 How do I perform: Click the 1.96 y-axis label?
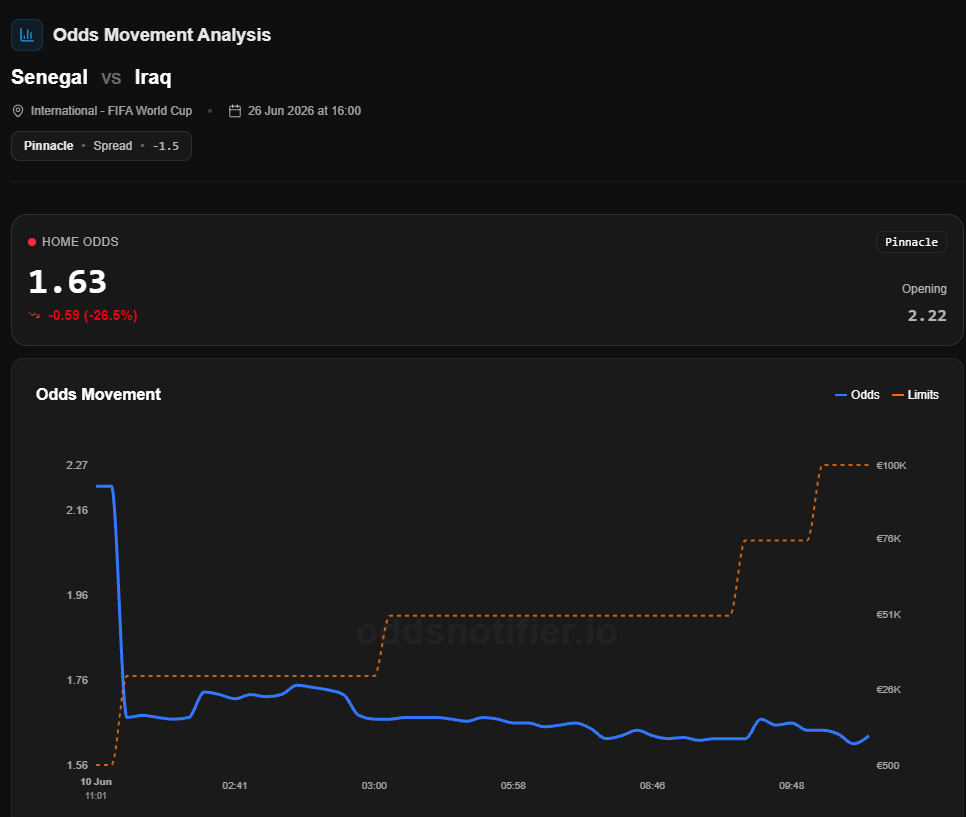tap(77, 595)
